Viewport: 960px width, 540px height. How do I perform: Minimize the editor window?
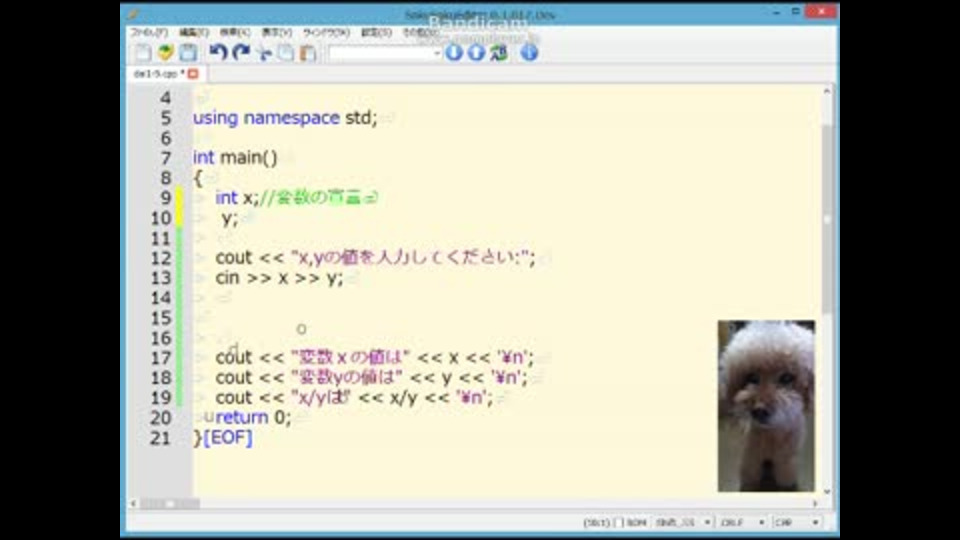[776, 12]
